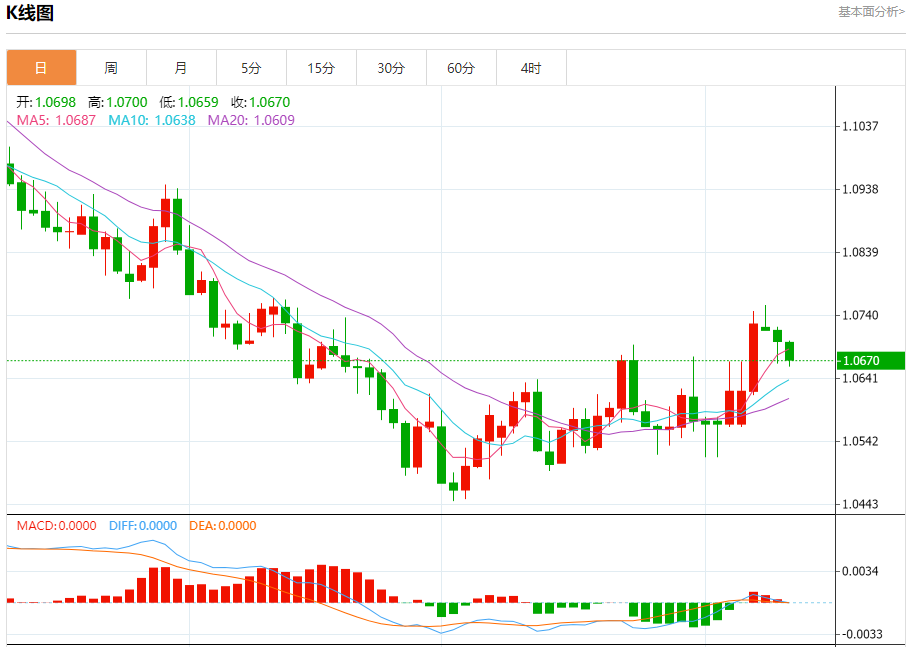The image size is (913, 647).
Task: Click the close price 1.0670
Action: click(270, 102)
